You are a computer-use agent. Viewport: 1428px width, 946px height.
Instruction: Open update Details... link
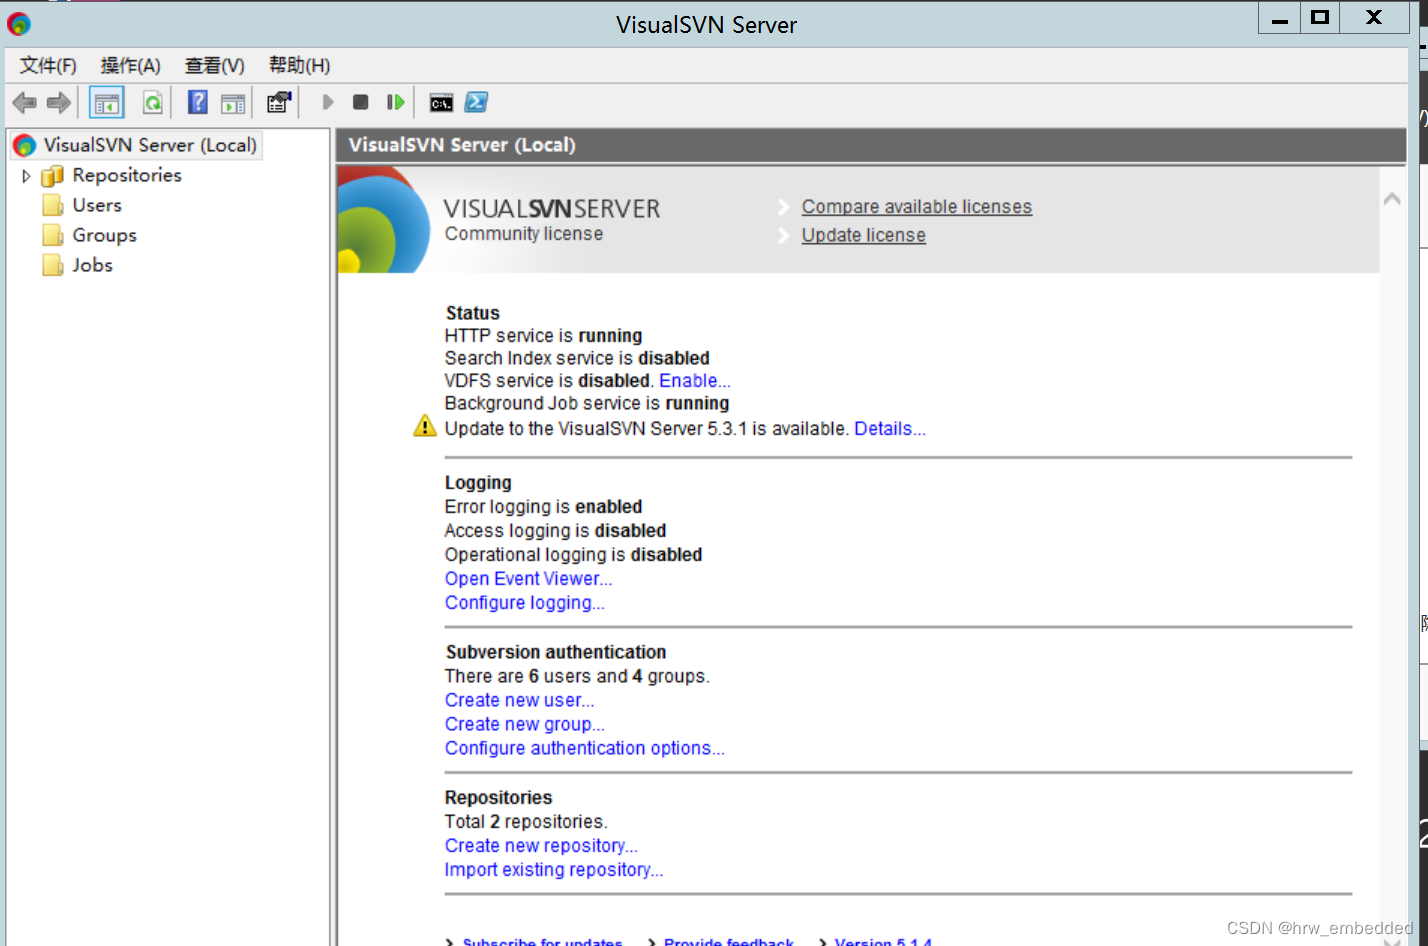click(x=890, y=429)
